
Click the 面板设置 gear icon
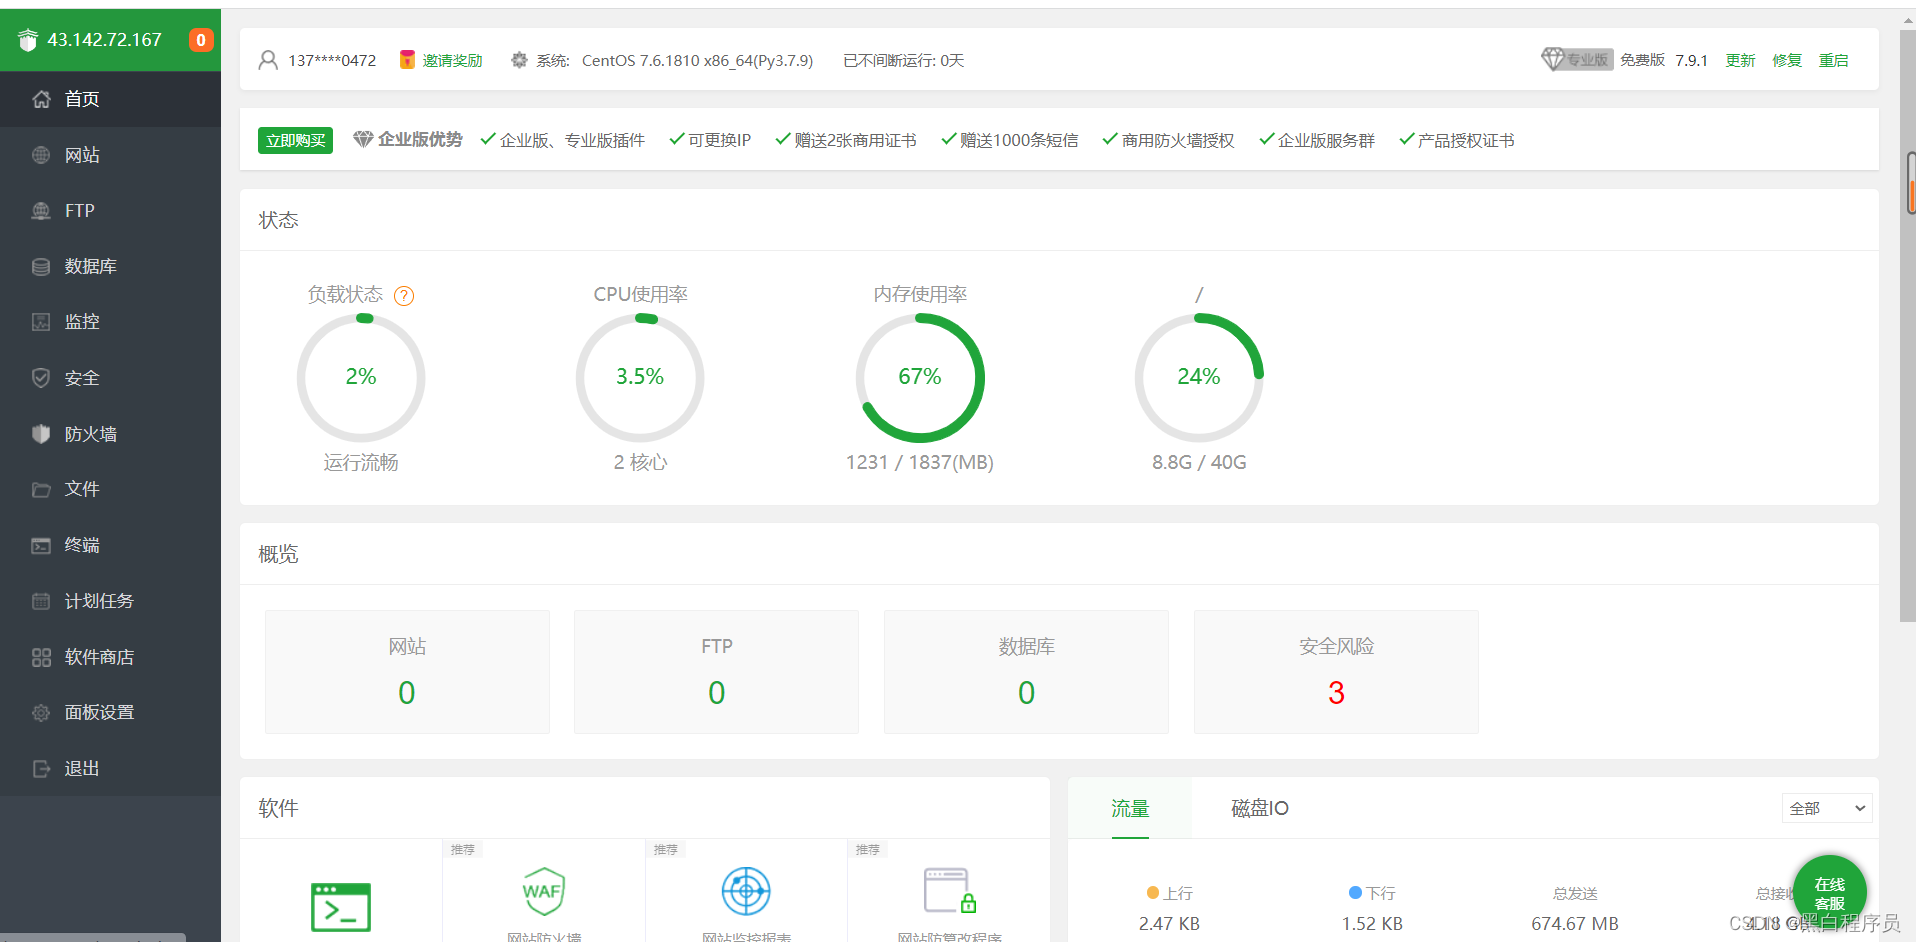click(x=41, y=712)
